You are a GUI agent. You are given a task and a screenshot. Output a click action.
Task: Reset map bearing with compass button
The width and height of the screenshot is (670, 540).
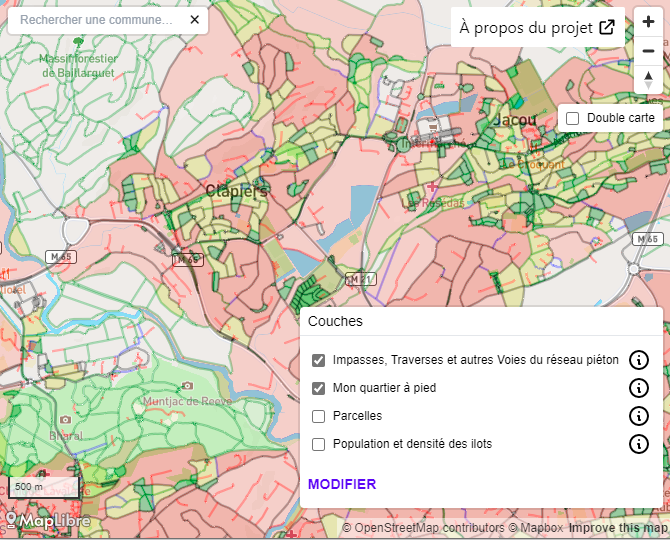[648, 80]
